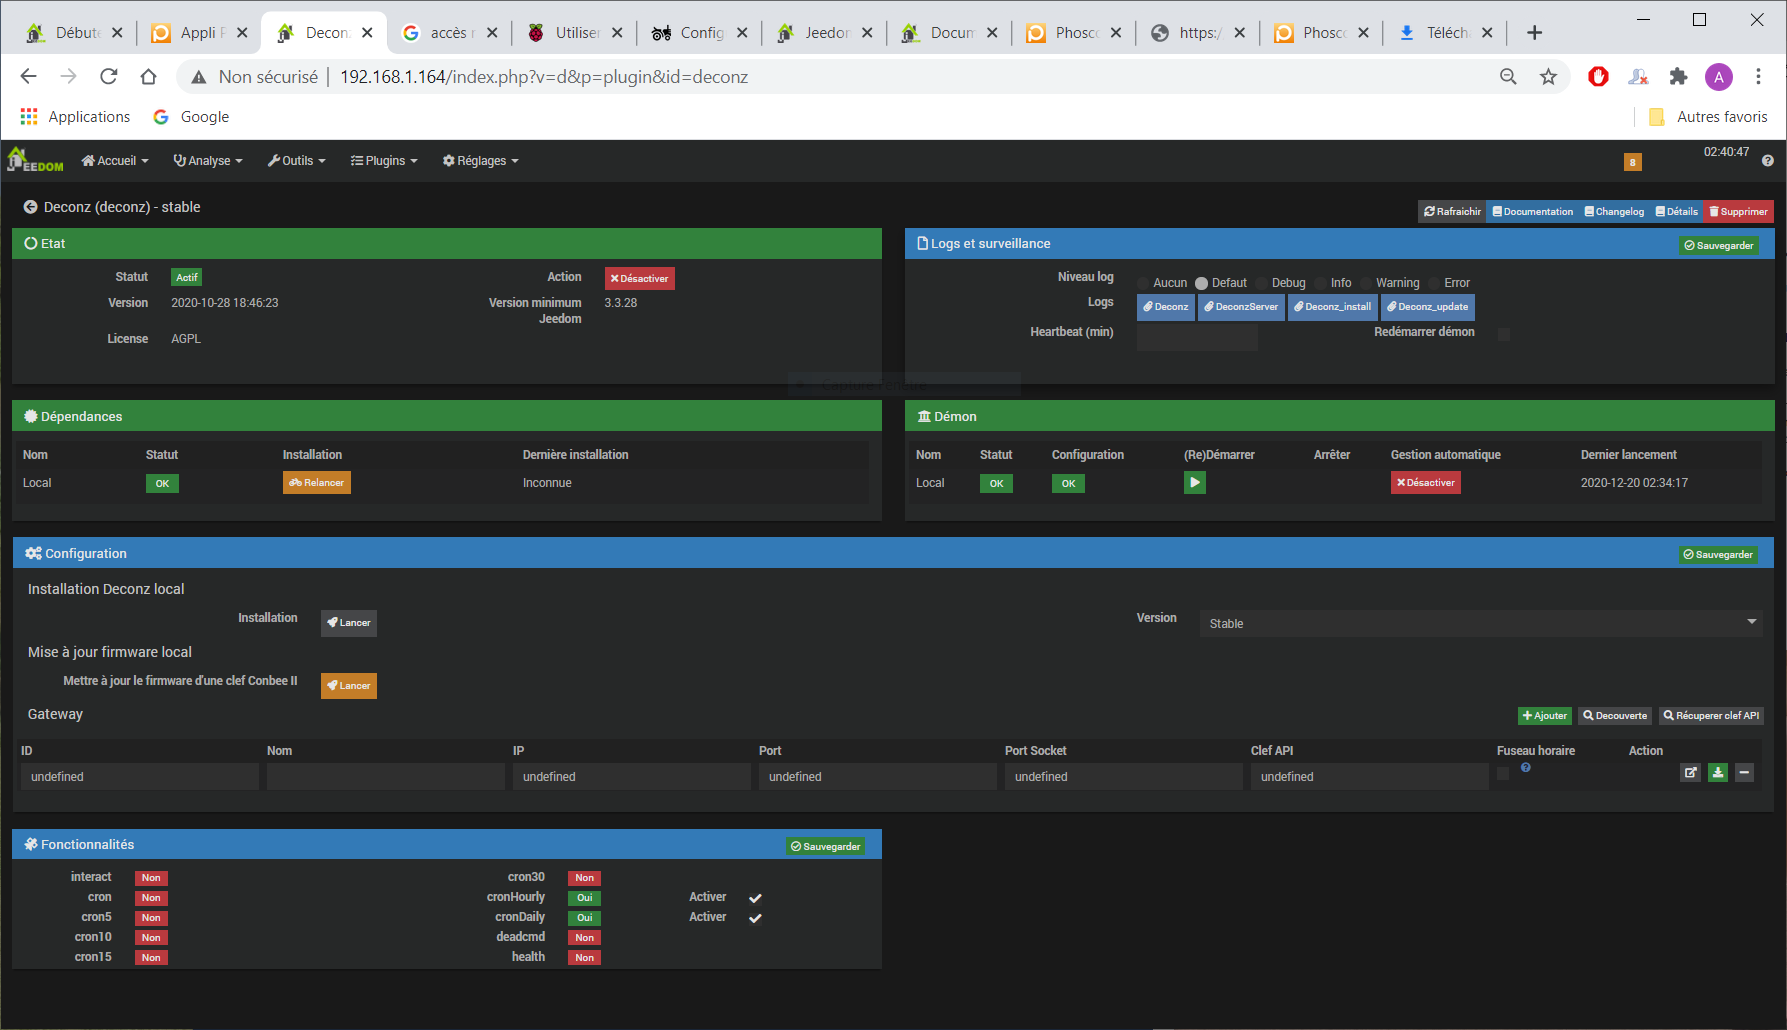Click the Decouverte button

pyautogui.click(x=1615, y=716)
